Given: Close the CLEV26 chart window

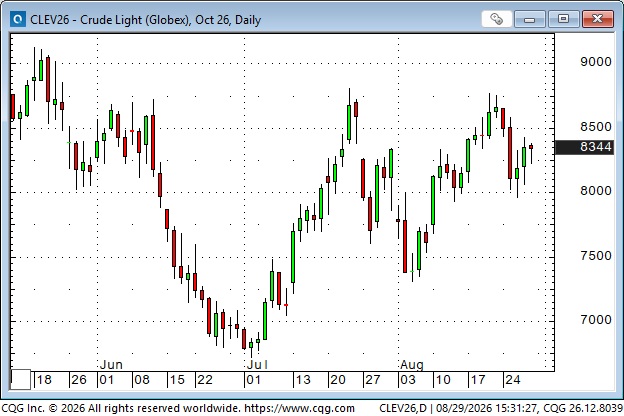Looking at the screenshot, I should coord(597,19).
